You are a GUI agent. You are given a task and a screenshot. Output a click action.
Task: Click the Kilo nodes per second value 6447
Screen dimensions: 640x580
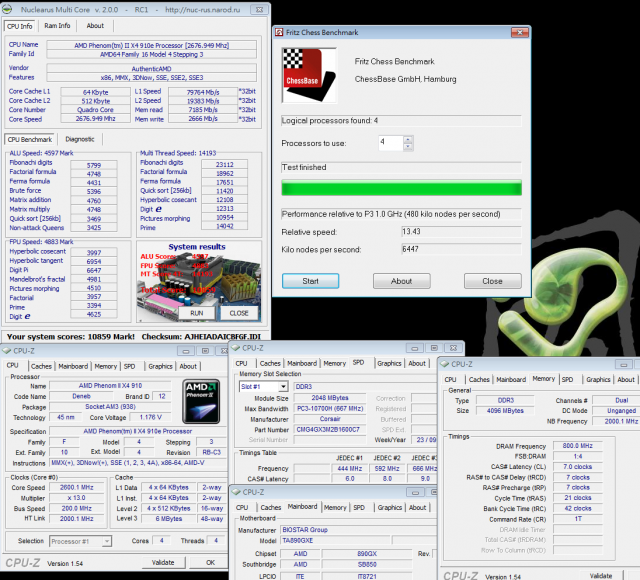(x=461, y=249)
